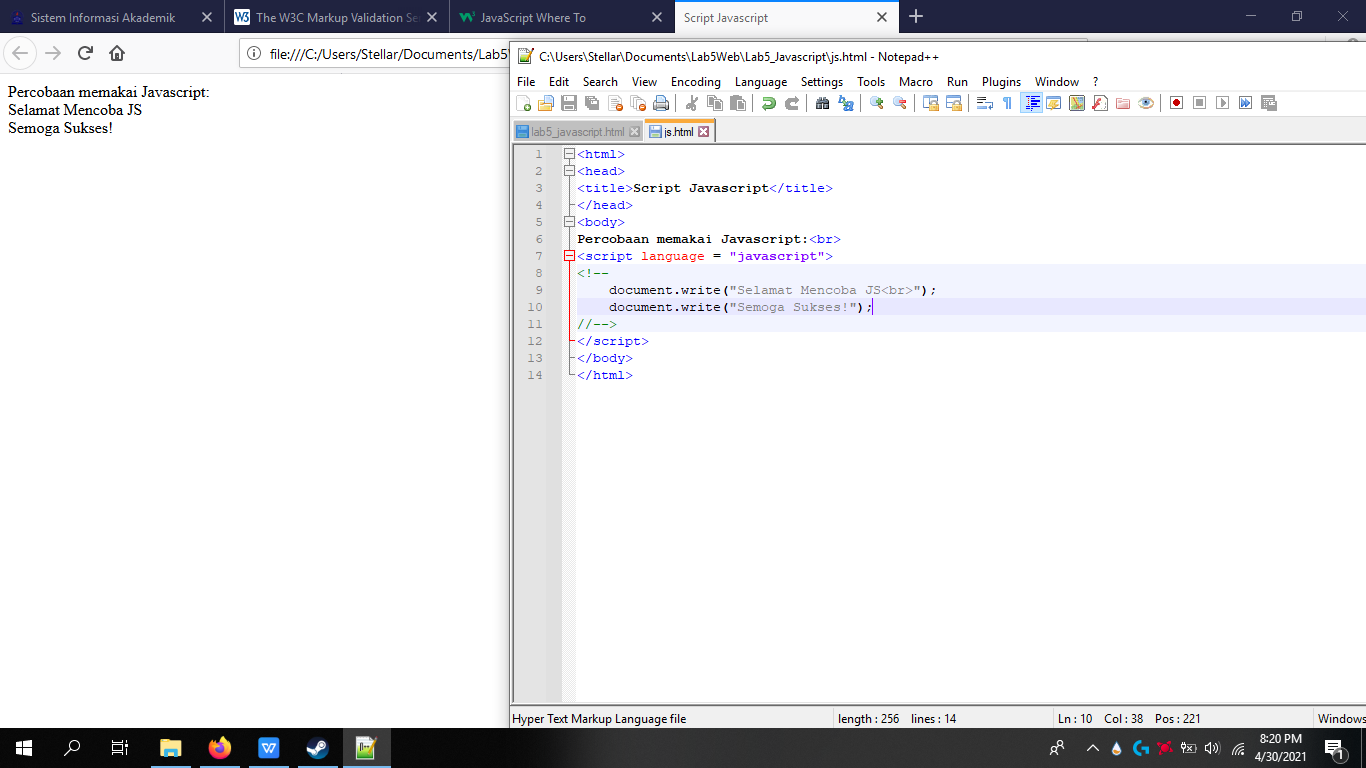Toggle the Document Map toolbar icon
This screenshot has width=1366, height=768.
tap(1076, 103)
